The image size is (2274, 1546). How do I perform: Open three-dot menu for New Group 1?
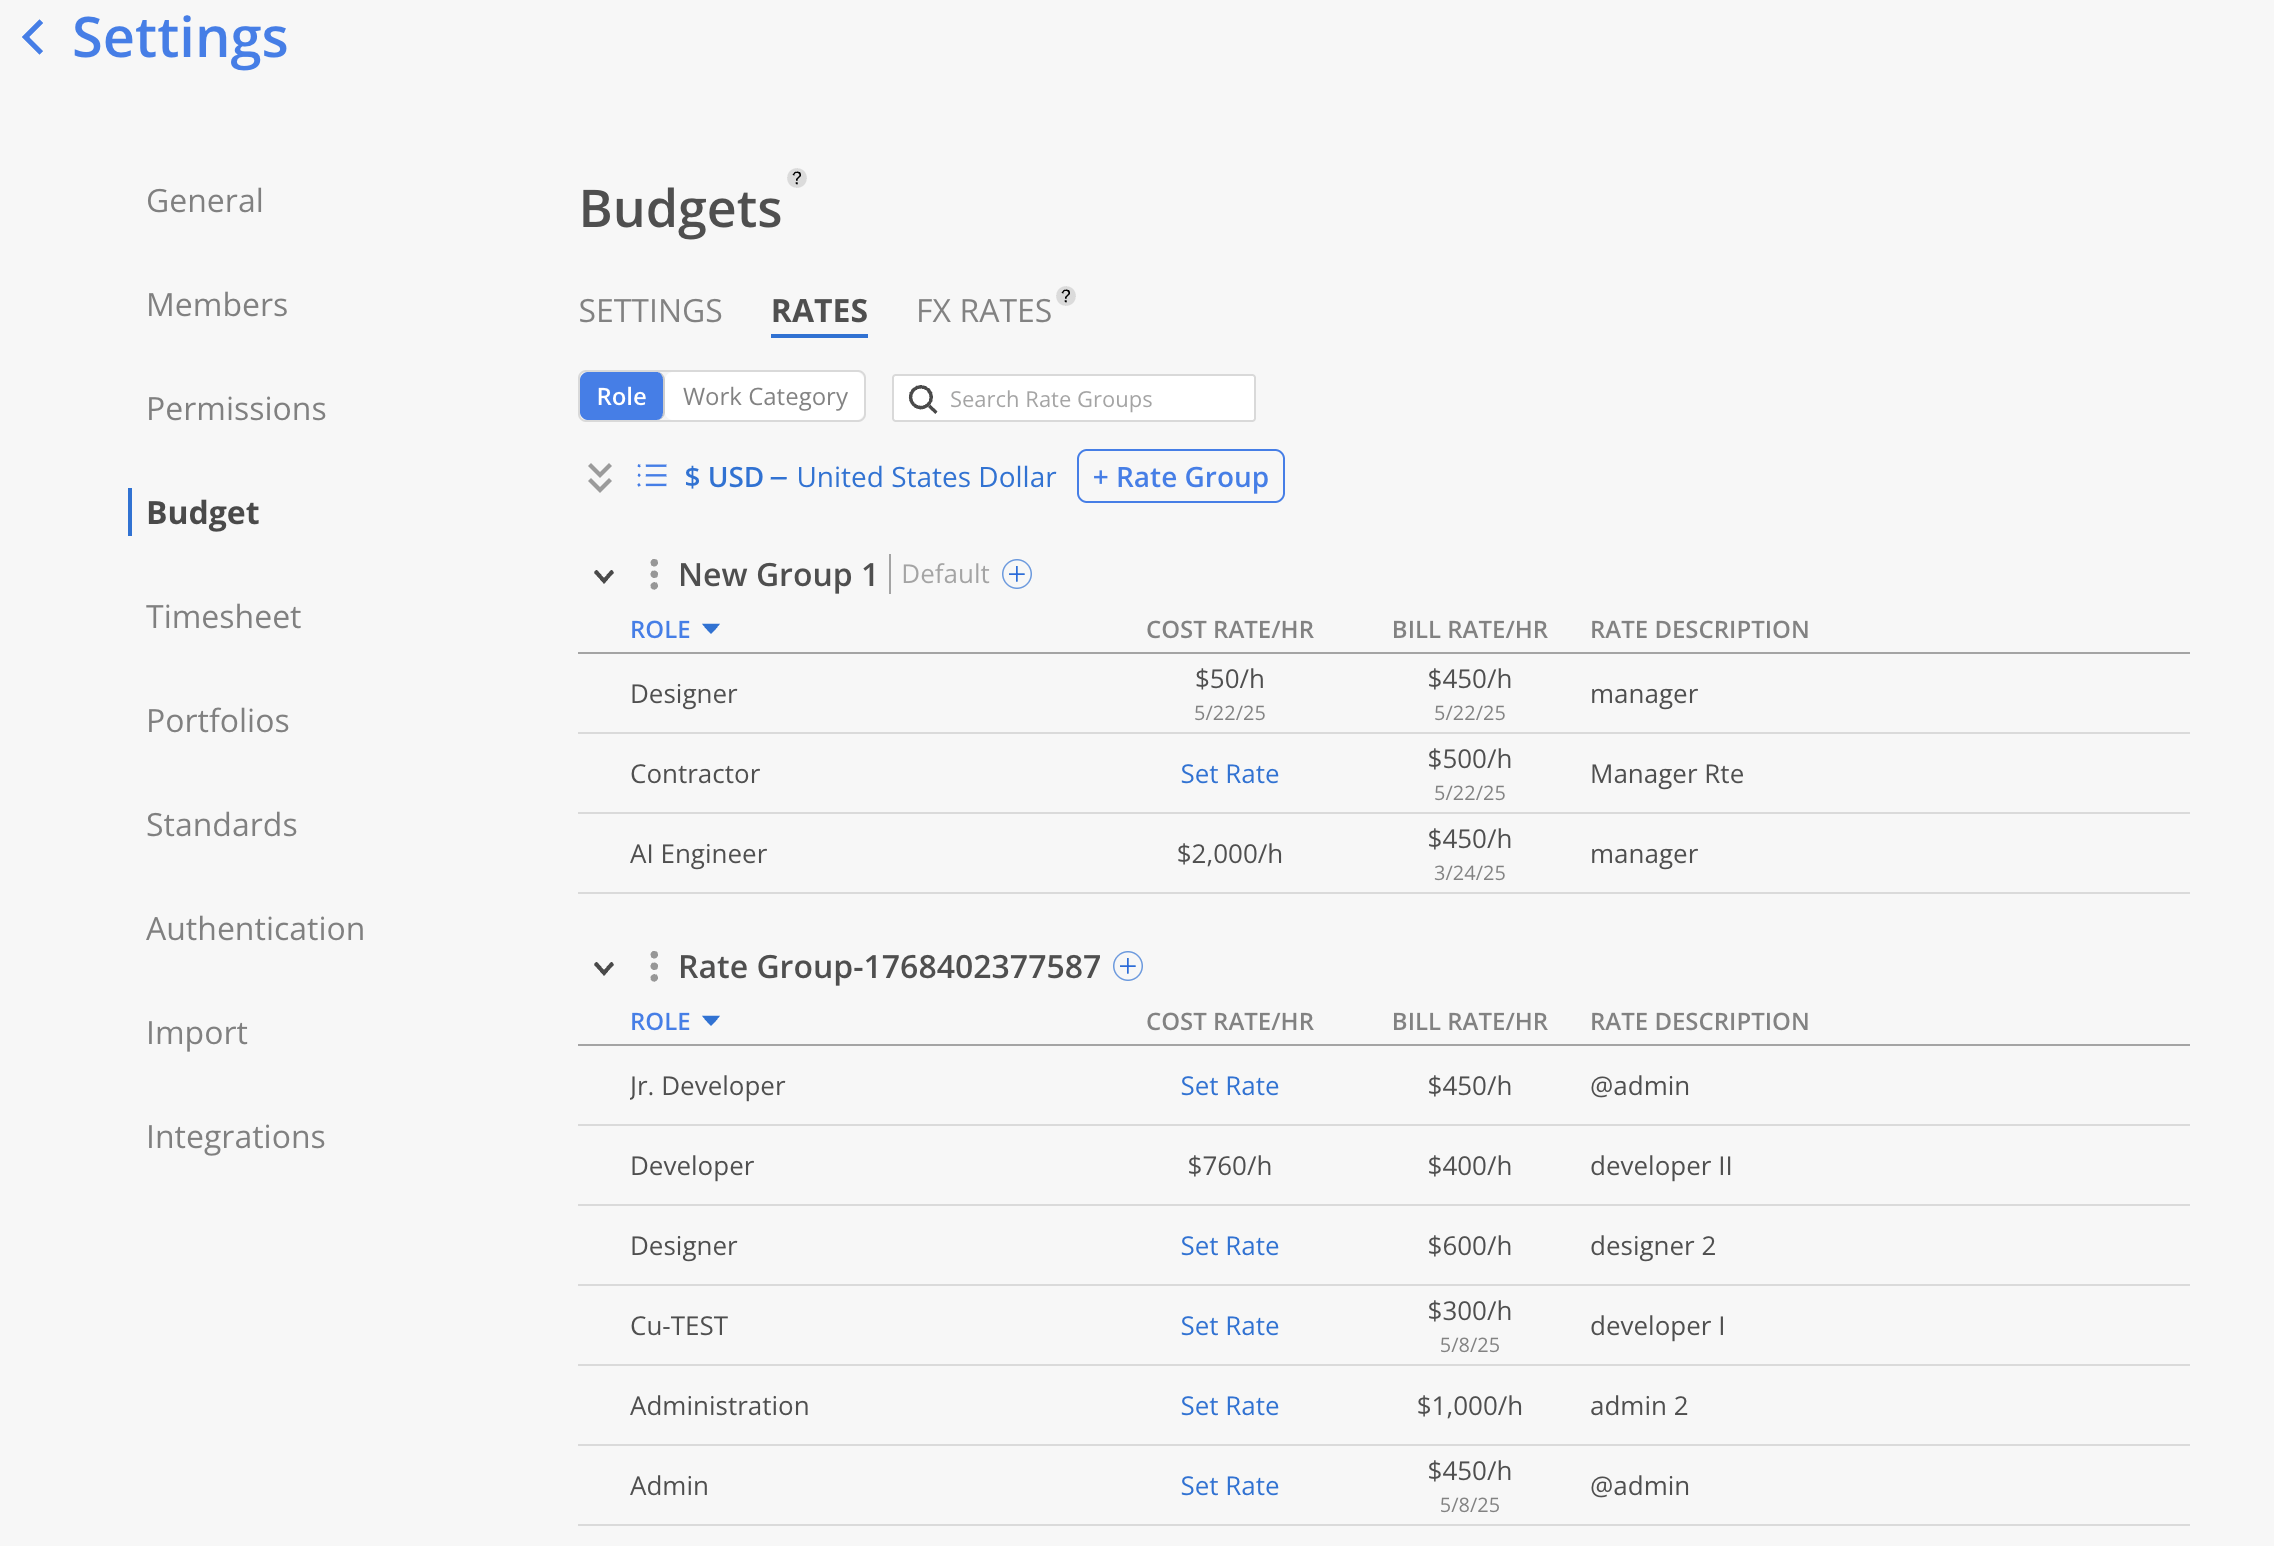pyautogui.click(x=653, y=574)
